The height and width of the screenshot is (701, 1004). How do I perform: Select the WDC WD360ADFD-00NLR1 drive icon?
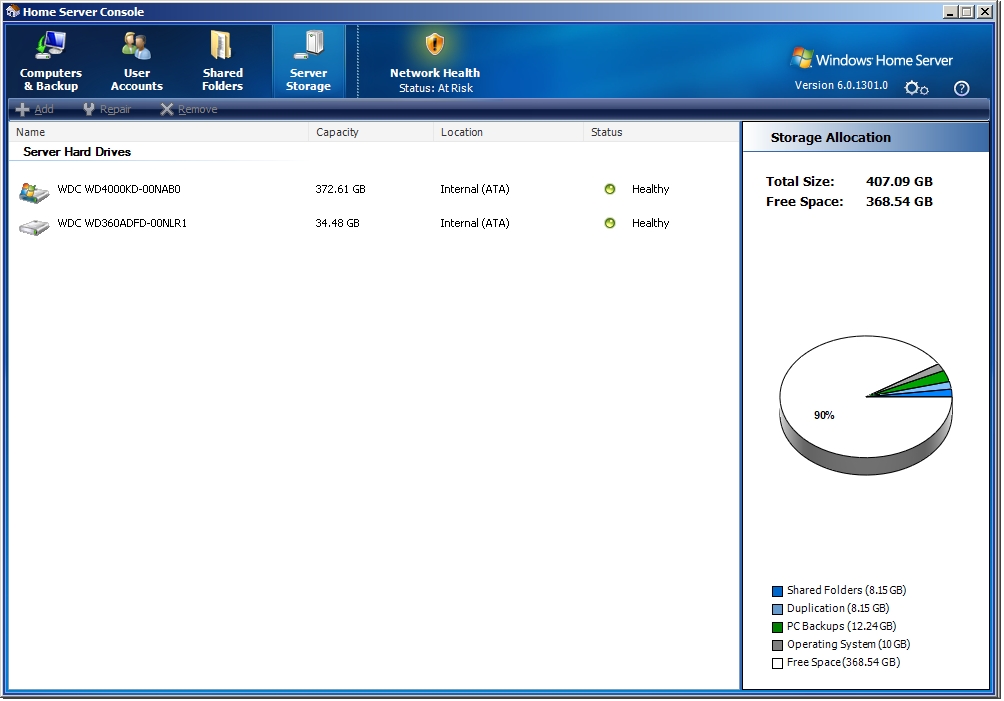click(x=34, y=225)
